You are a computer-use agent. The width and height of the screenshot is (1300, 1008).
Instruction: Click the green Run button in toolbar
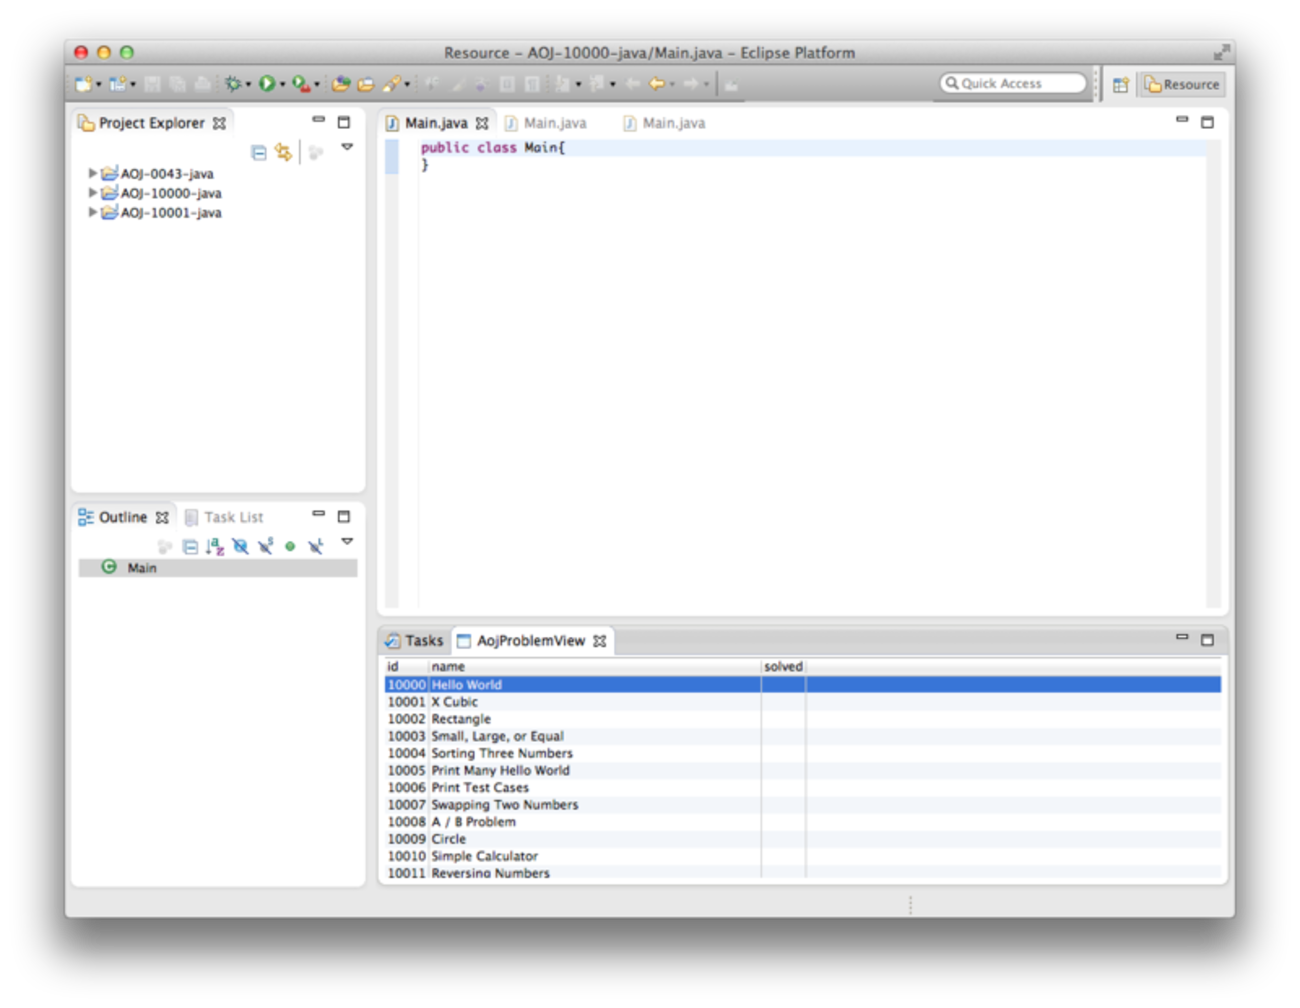[x=267, y=84]
